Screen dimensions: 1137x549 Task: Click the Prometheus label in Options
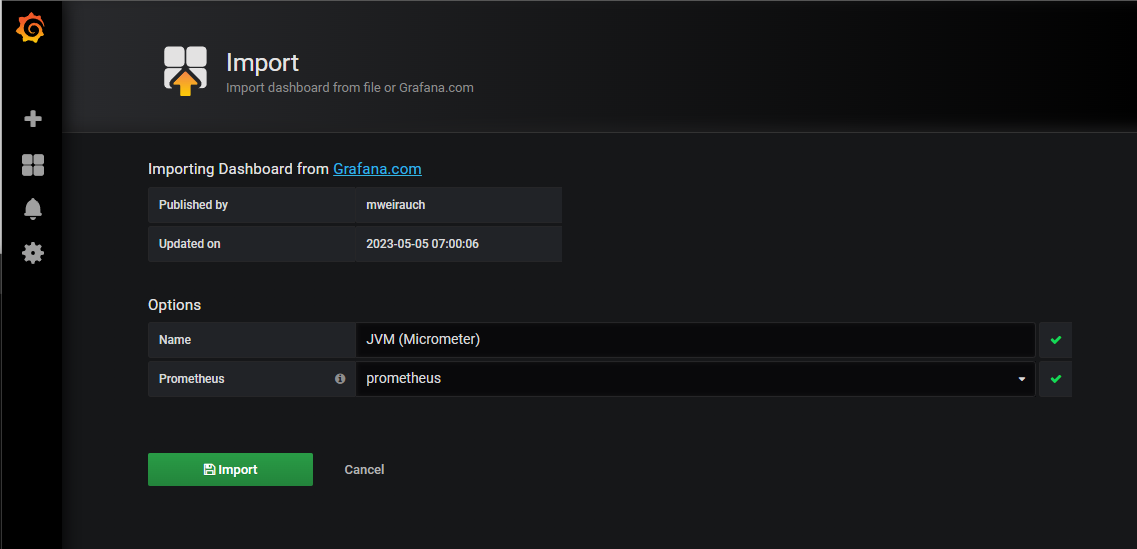click(x=191, y=379)
